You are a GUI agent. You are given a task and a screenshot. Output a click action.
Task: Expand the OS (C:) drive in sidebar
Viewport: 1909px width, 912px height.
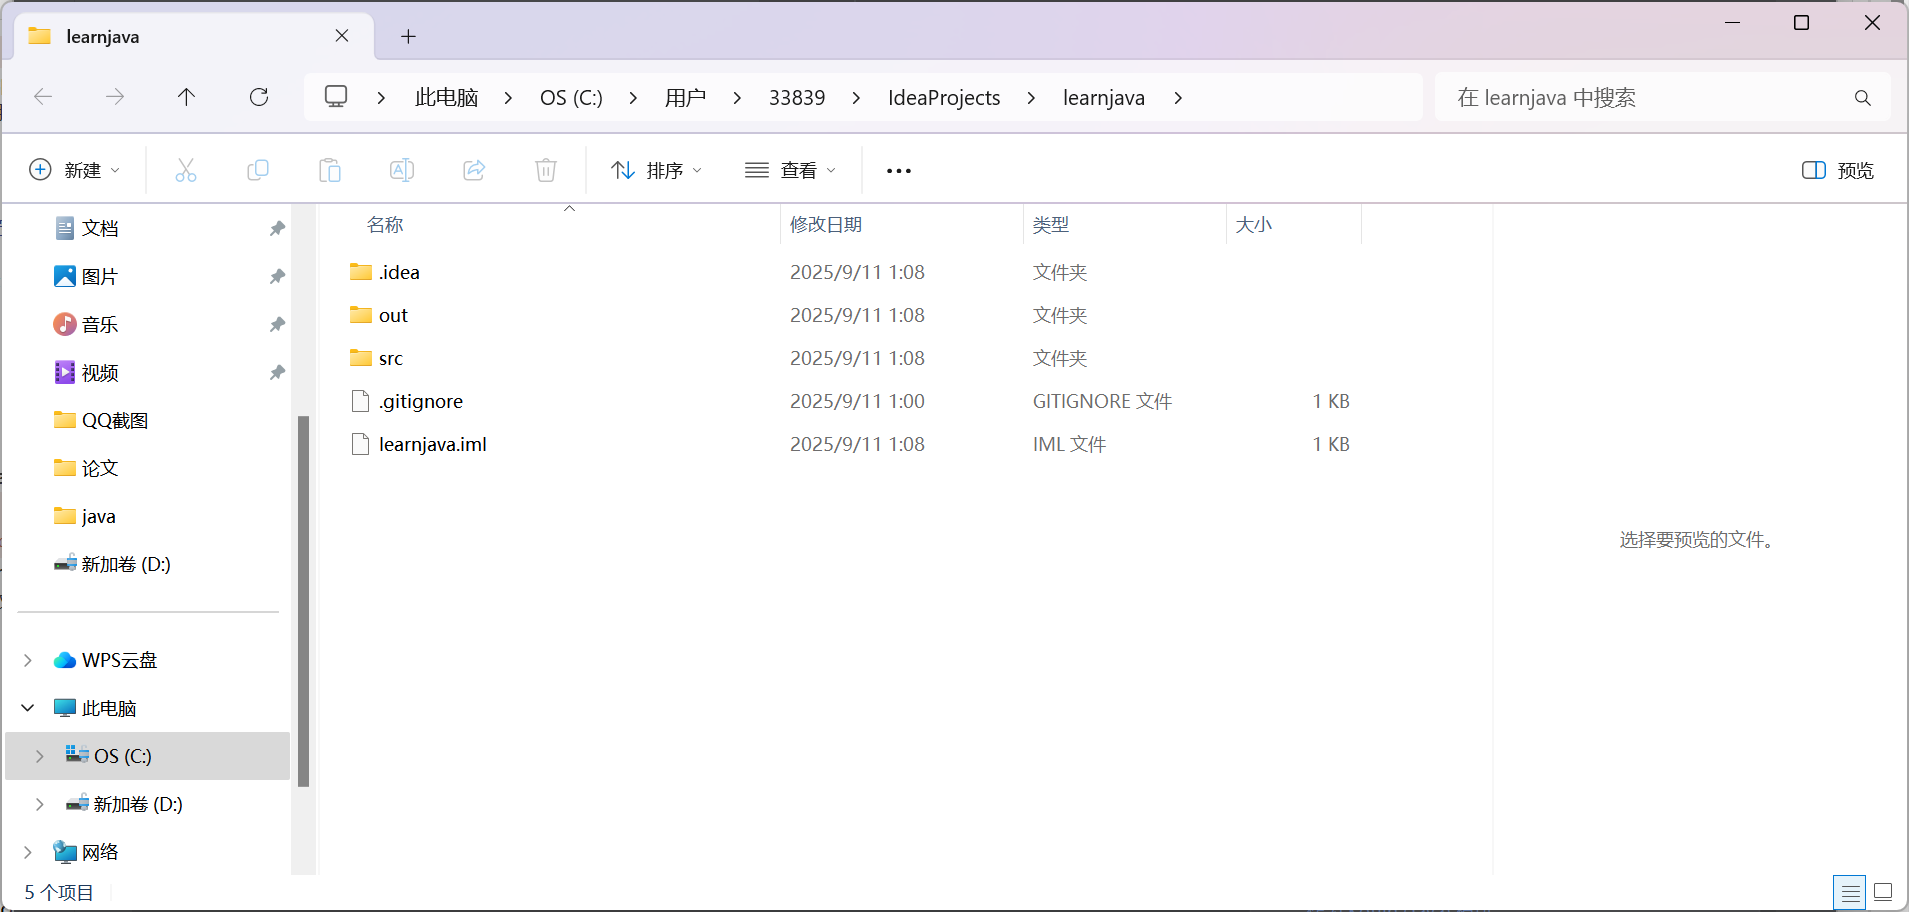(x=39, y=755)
